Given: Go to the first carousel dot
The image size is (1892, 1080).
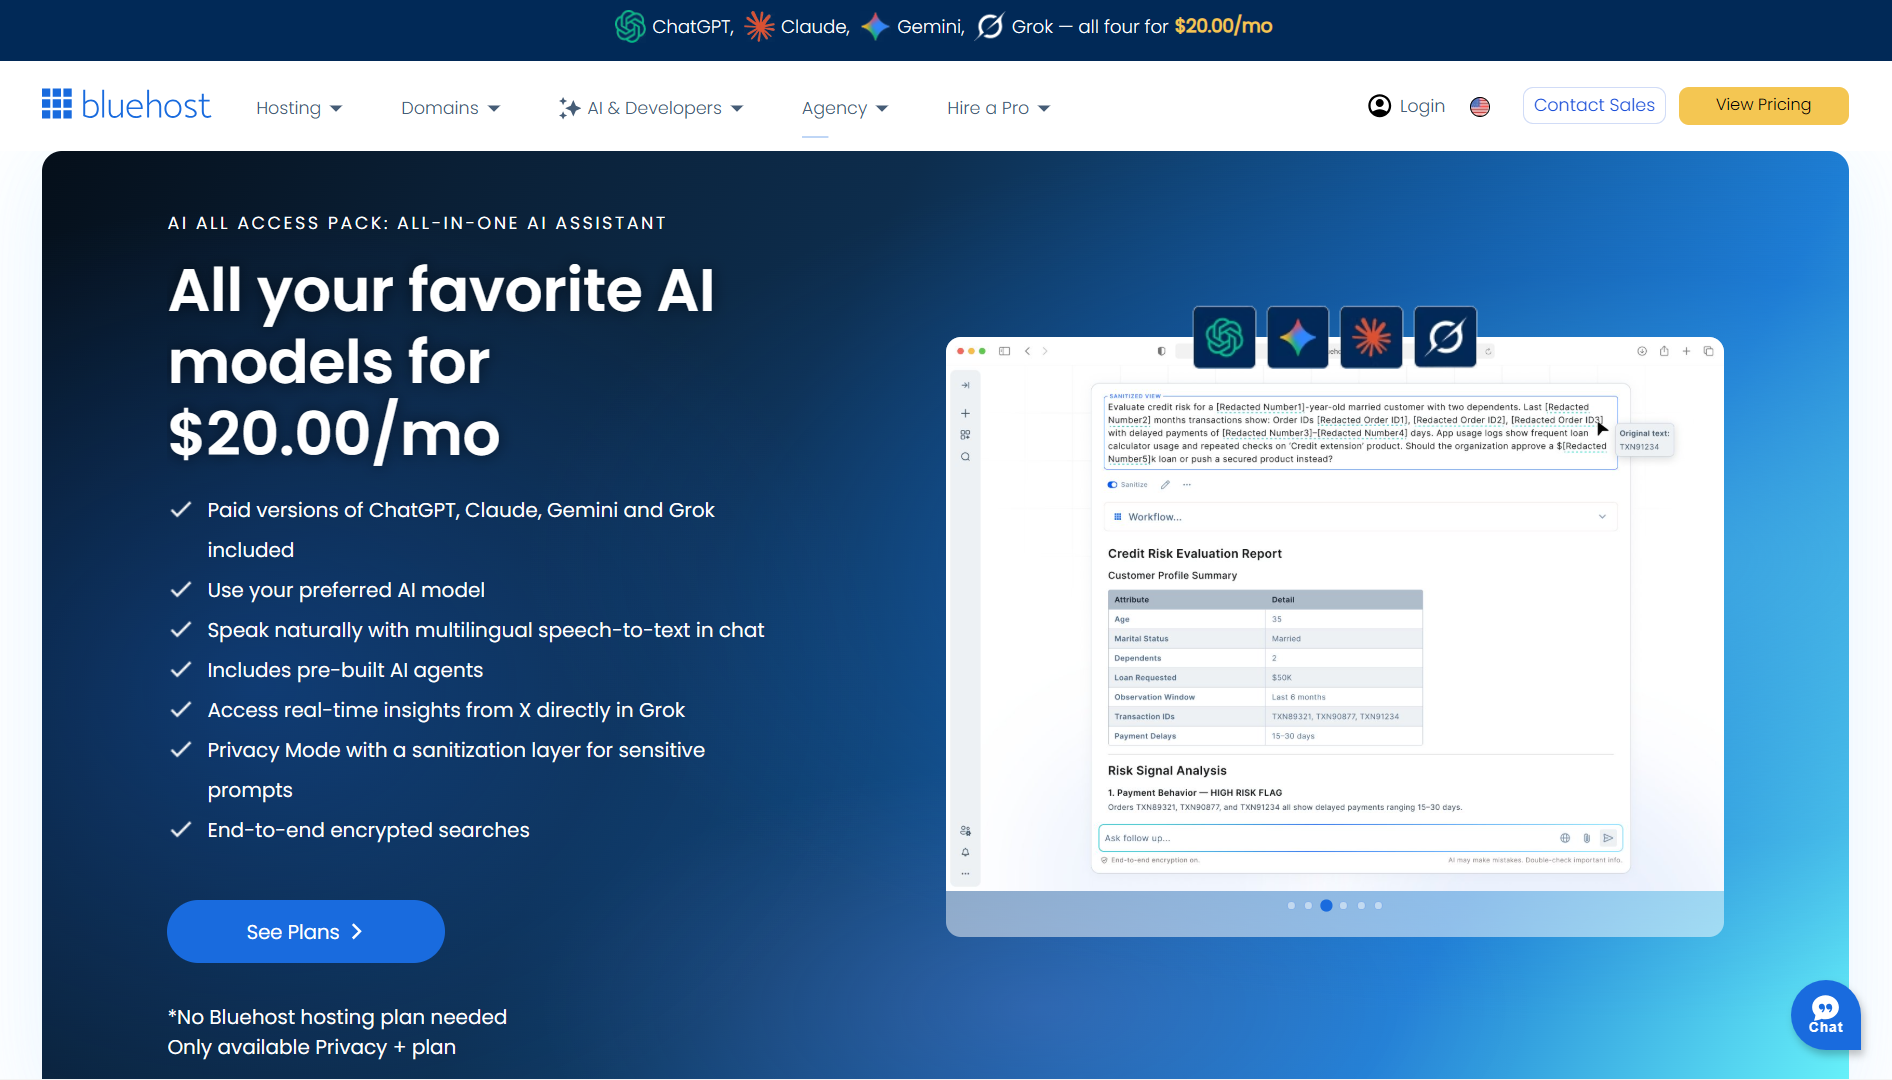Looking at the screenshot, I should pyautogui.click(x=1291, y=906).
